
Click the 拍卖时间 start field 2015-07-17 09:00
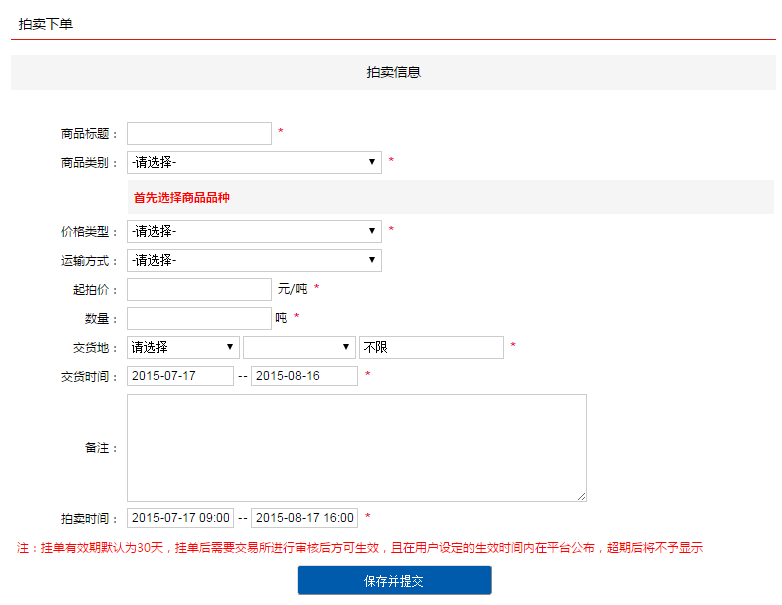pyautogui.click(x=180, y=518)
